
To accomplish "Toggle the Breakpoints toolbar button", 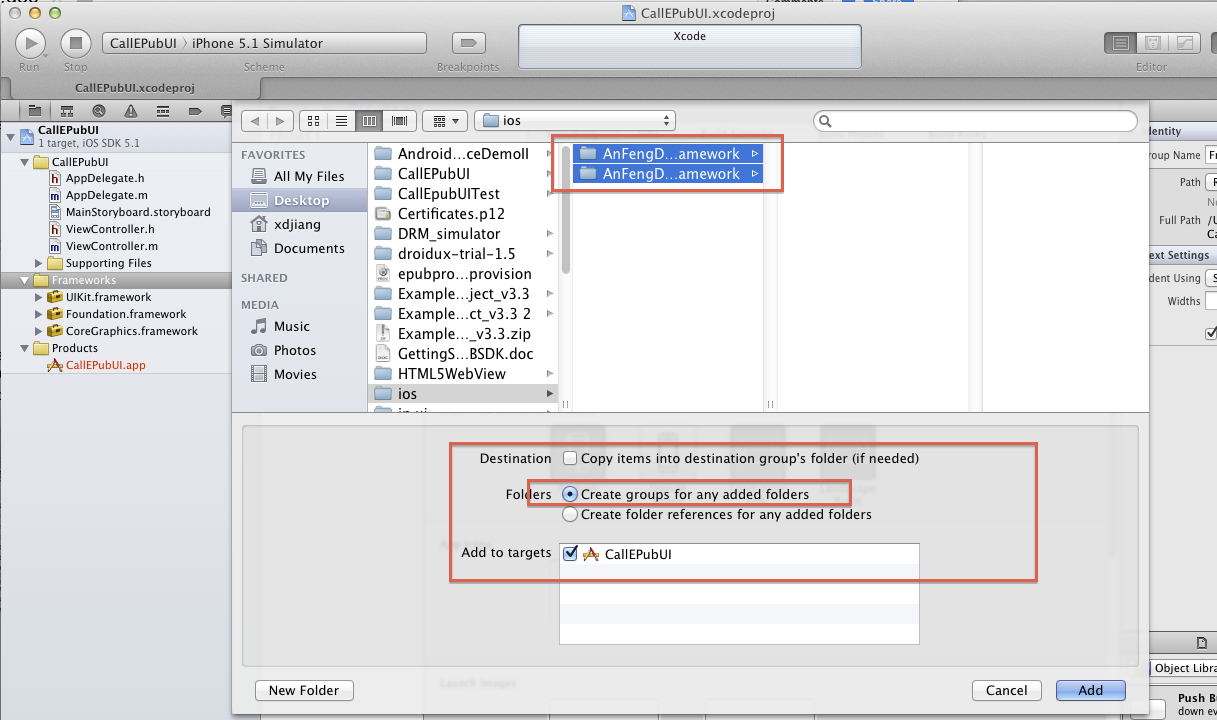I will [467, 43].
